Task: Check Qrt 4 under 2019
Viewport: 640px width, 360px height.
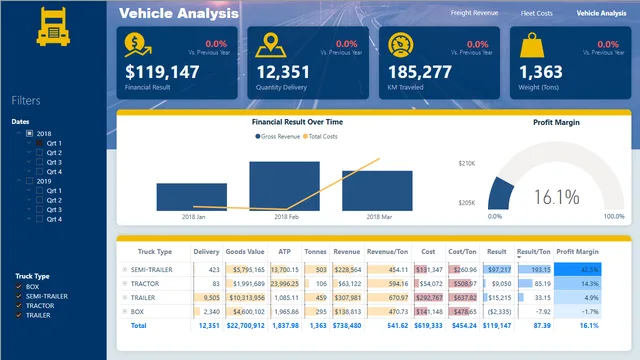Action: [x=39, y=219]
